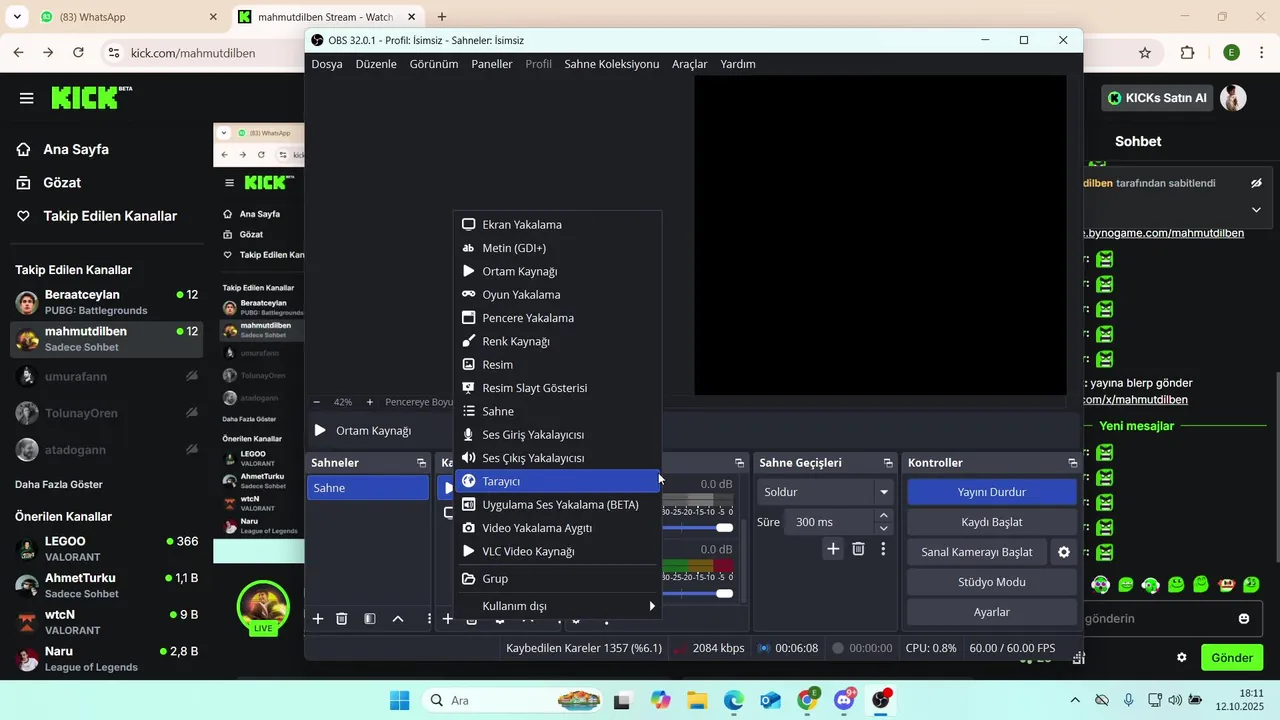Open Kick chat settings gear icon
1280x720 pixels.
(1182, 657)
